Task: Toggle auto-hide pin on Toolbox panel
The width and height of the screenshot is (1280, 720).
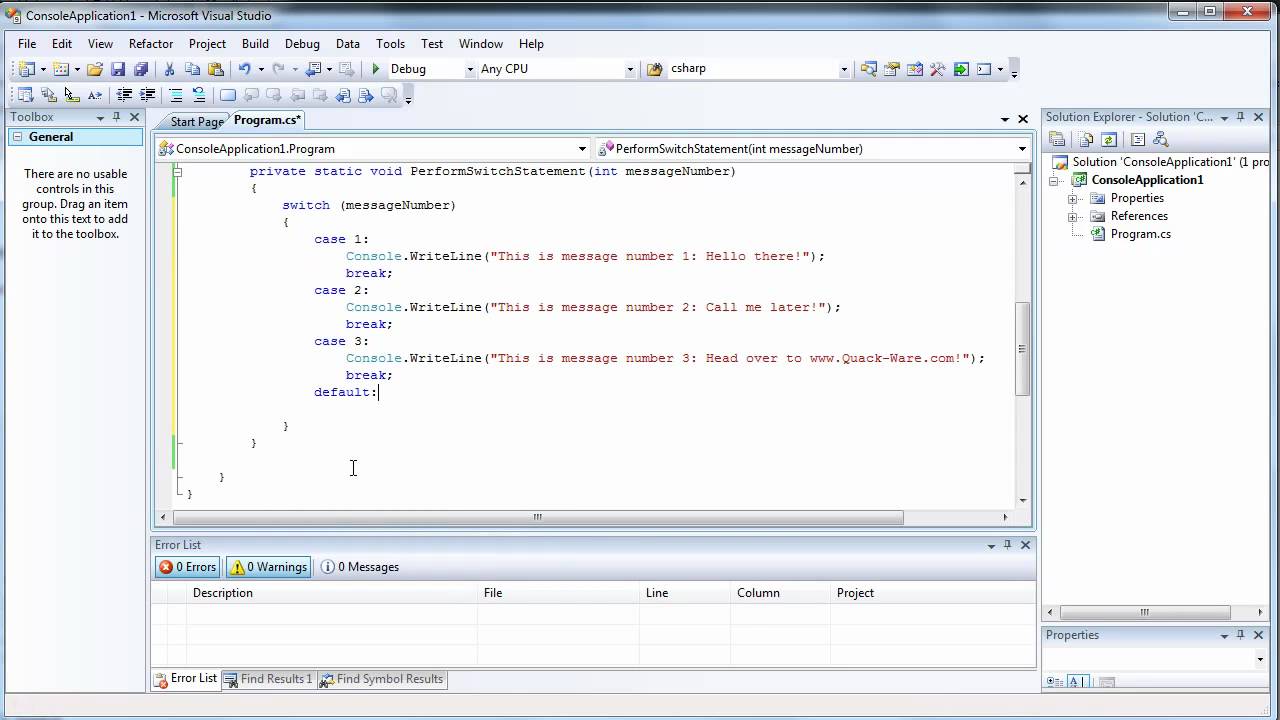Action: coord(115,117)
